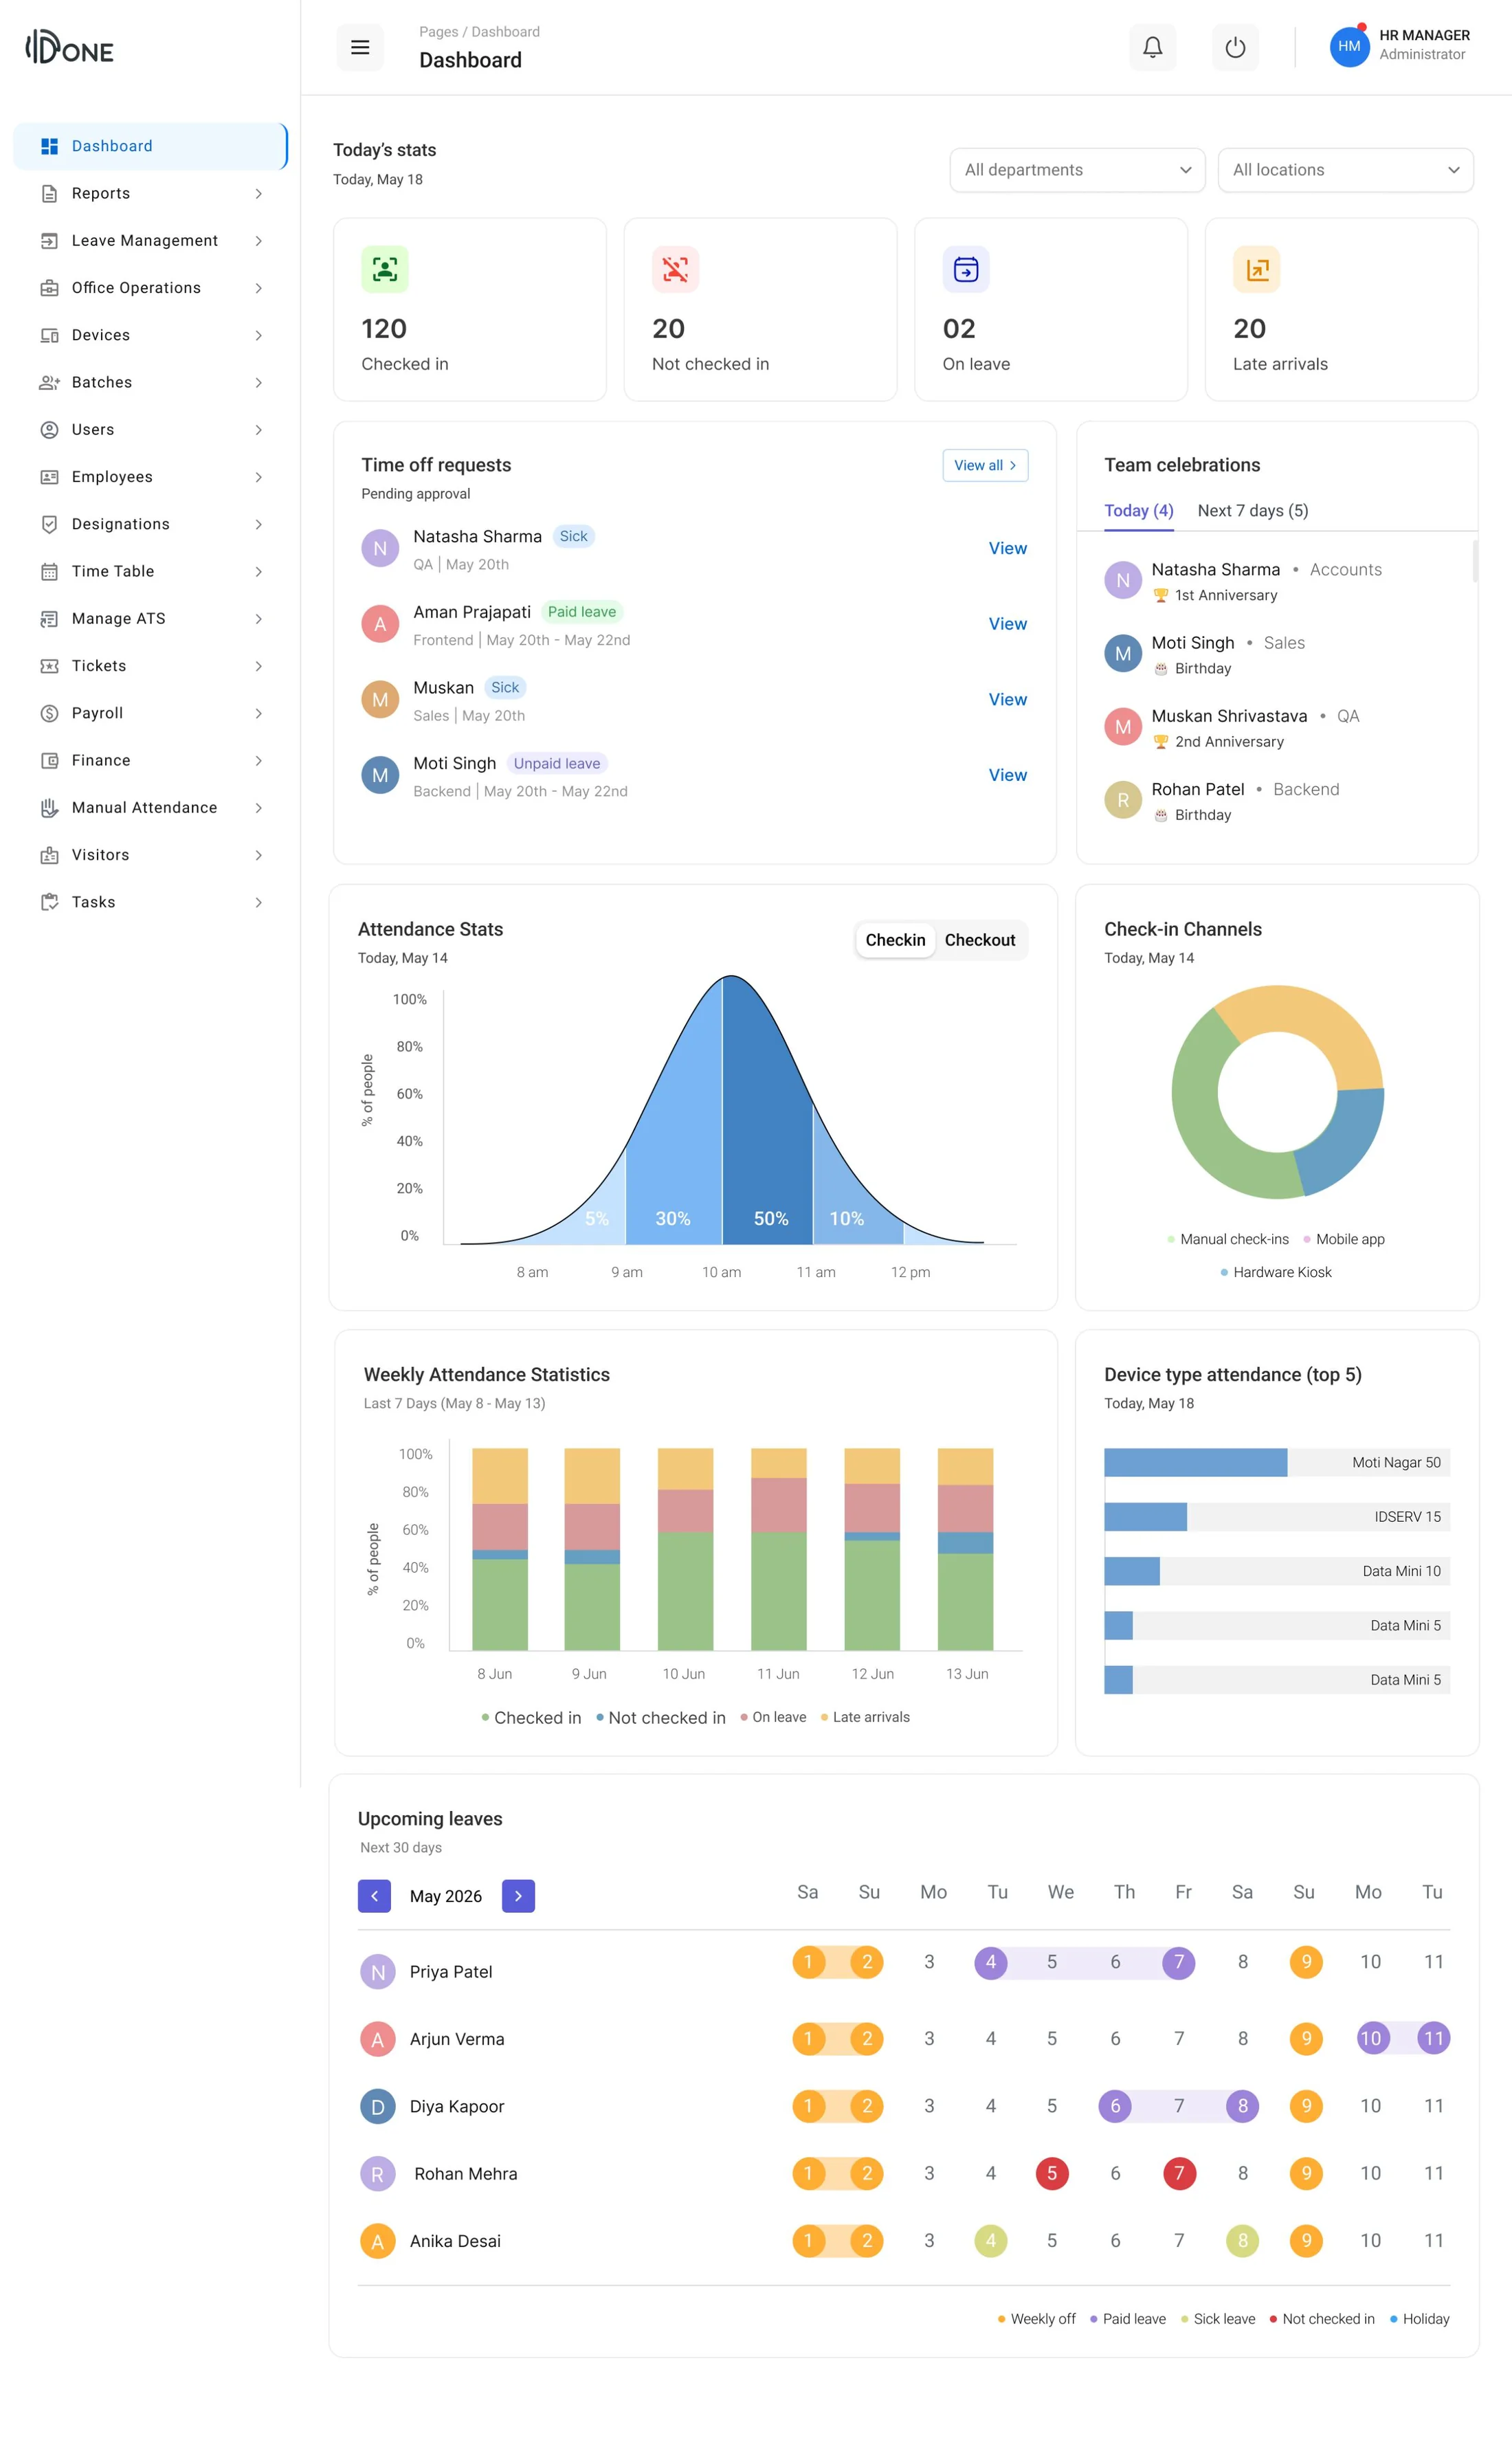This screenshot has width=1512, height=2449.
Task: Toggle Mobile app legend item
Action: [1344, 1239]
